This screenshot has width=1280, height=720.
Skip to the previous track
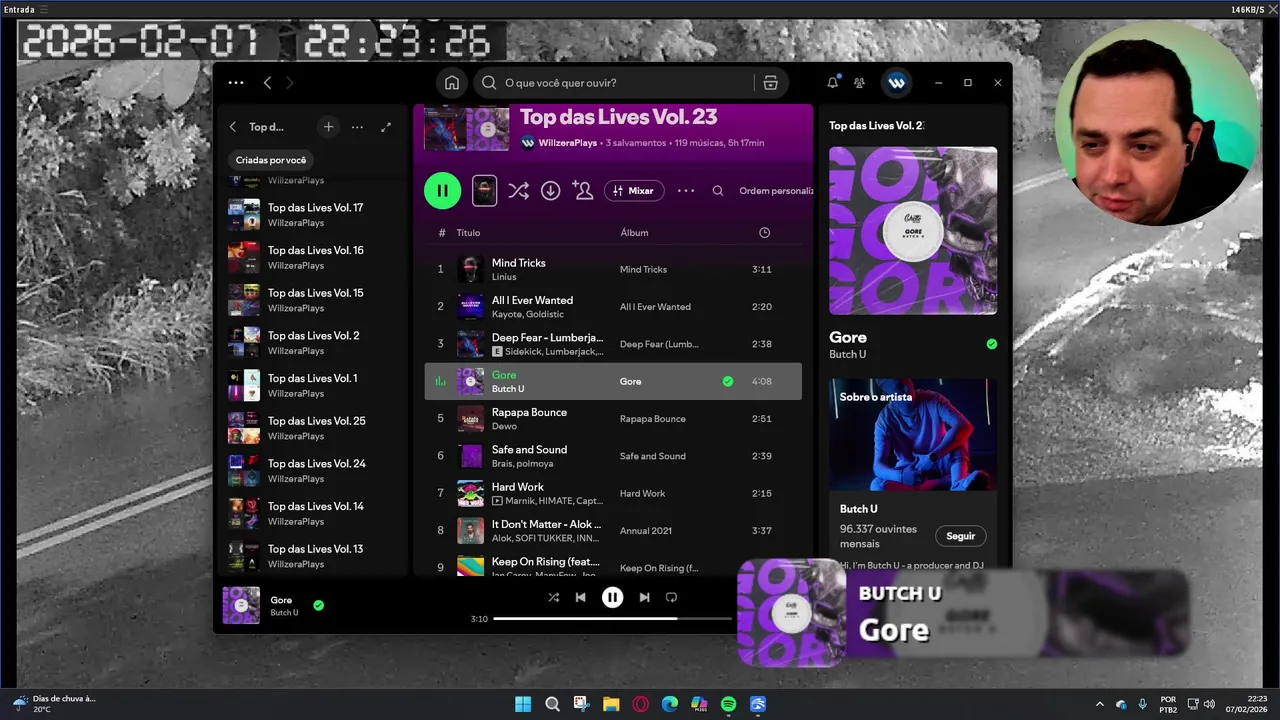click(580, 597)
